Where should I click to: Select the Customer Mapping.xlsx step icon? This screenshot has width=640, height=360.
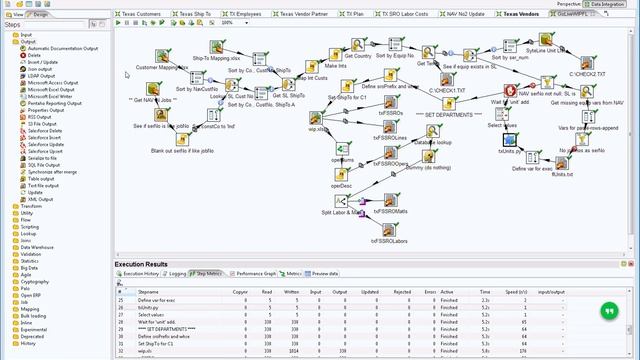[162, 56]
